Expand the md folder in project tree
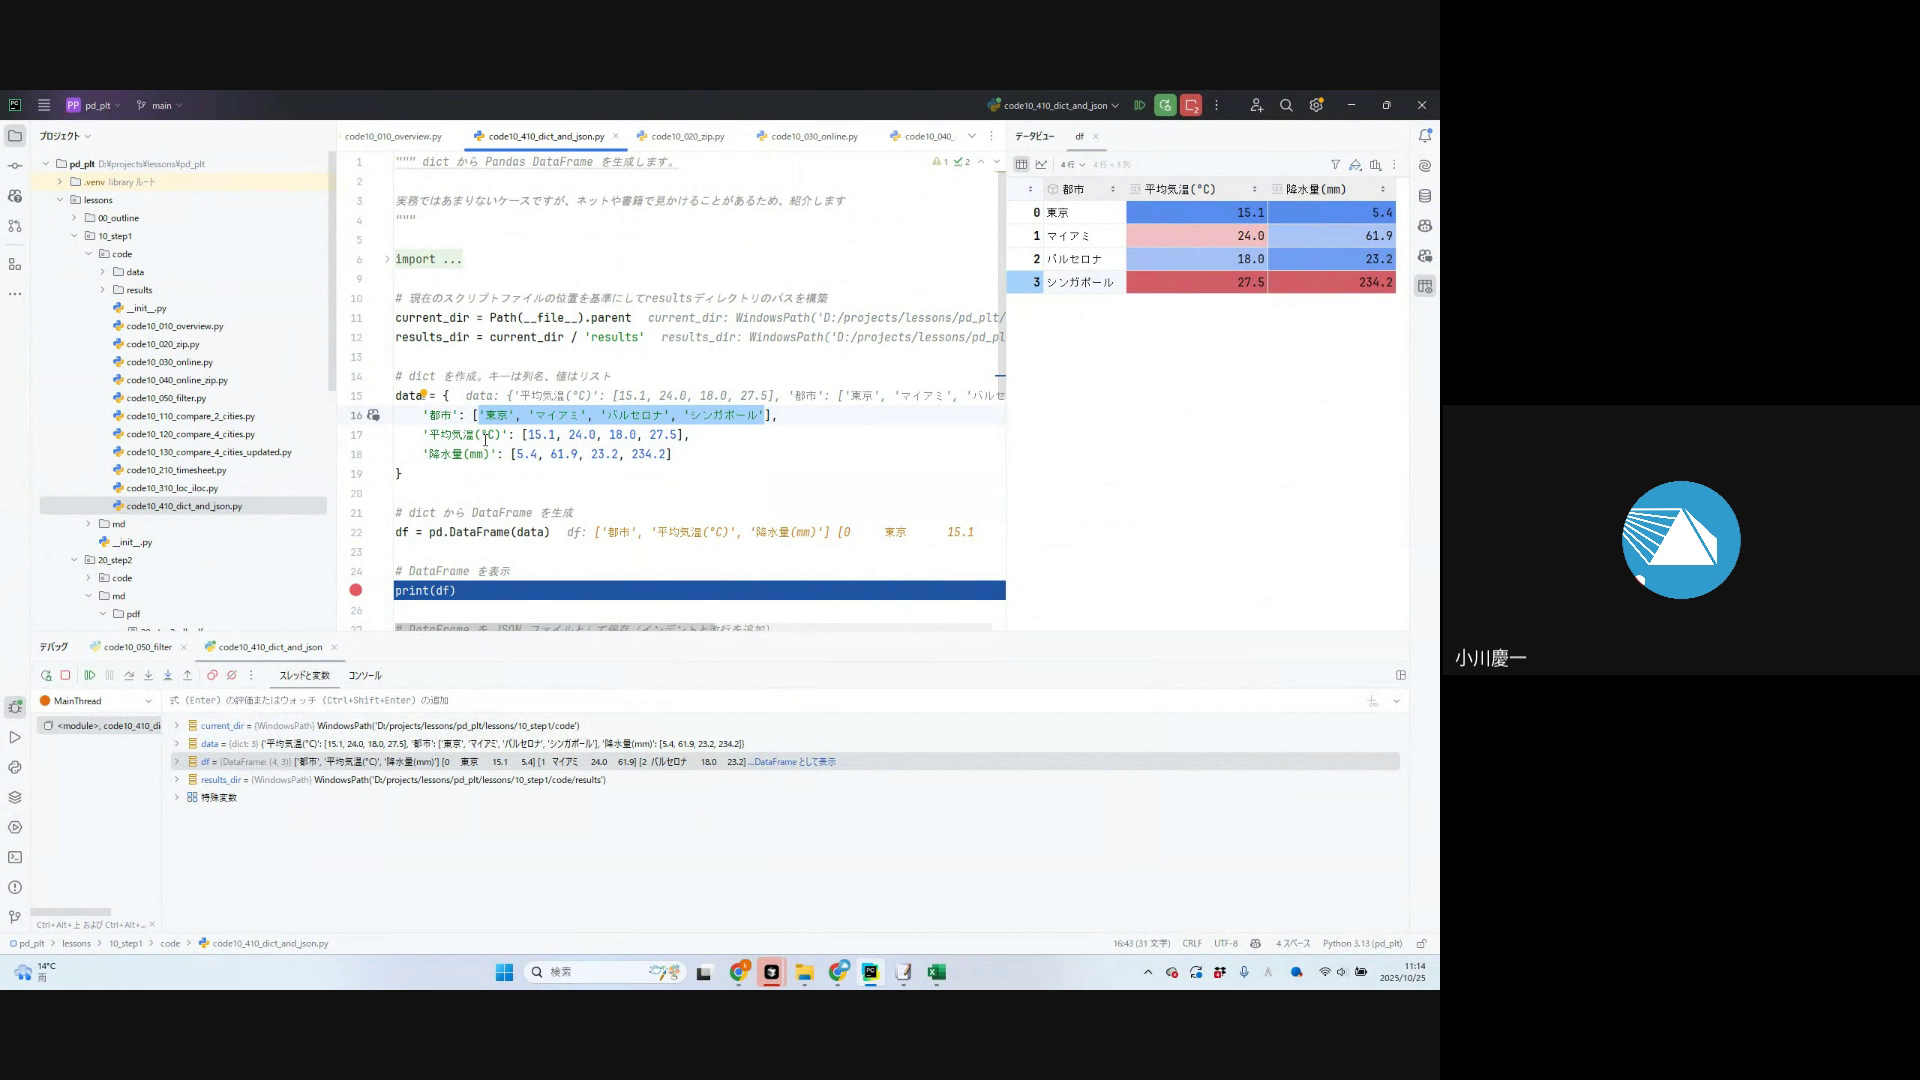Viewport: 1920px width, 1080px height. [88, 524]
